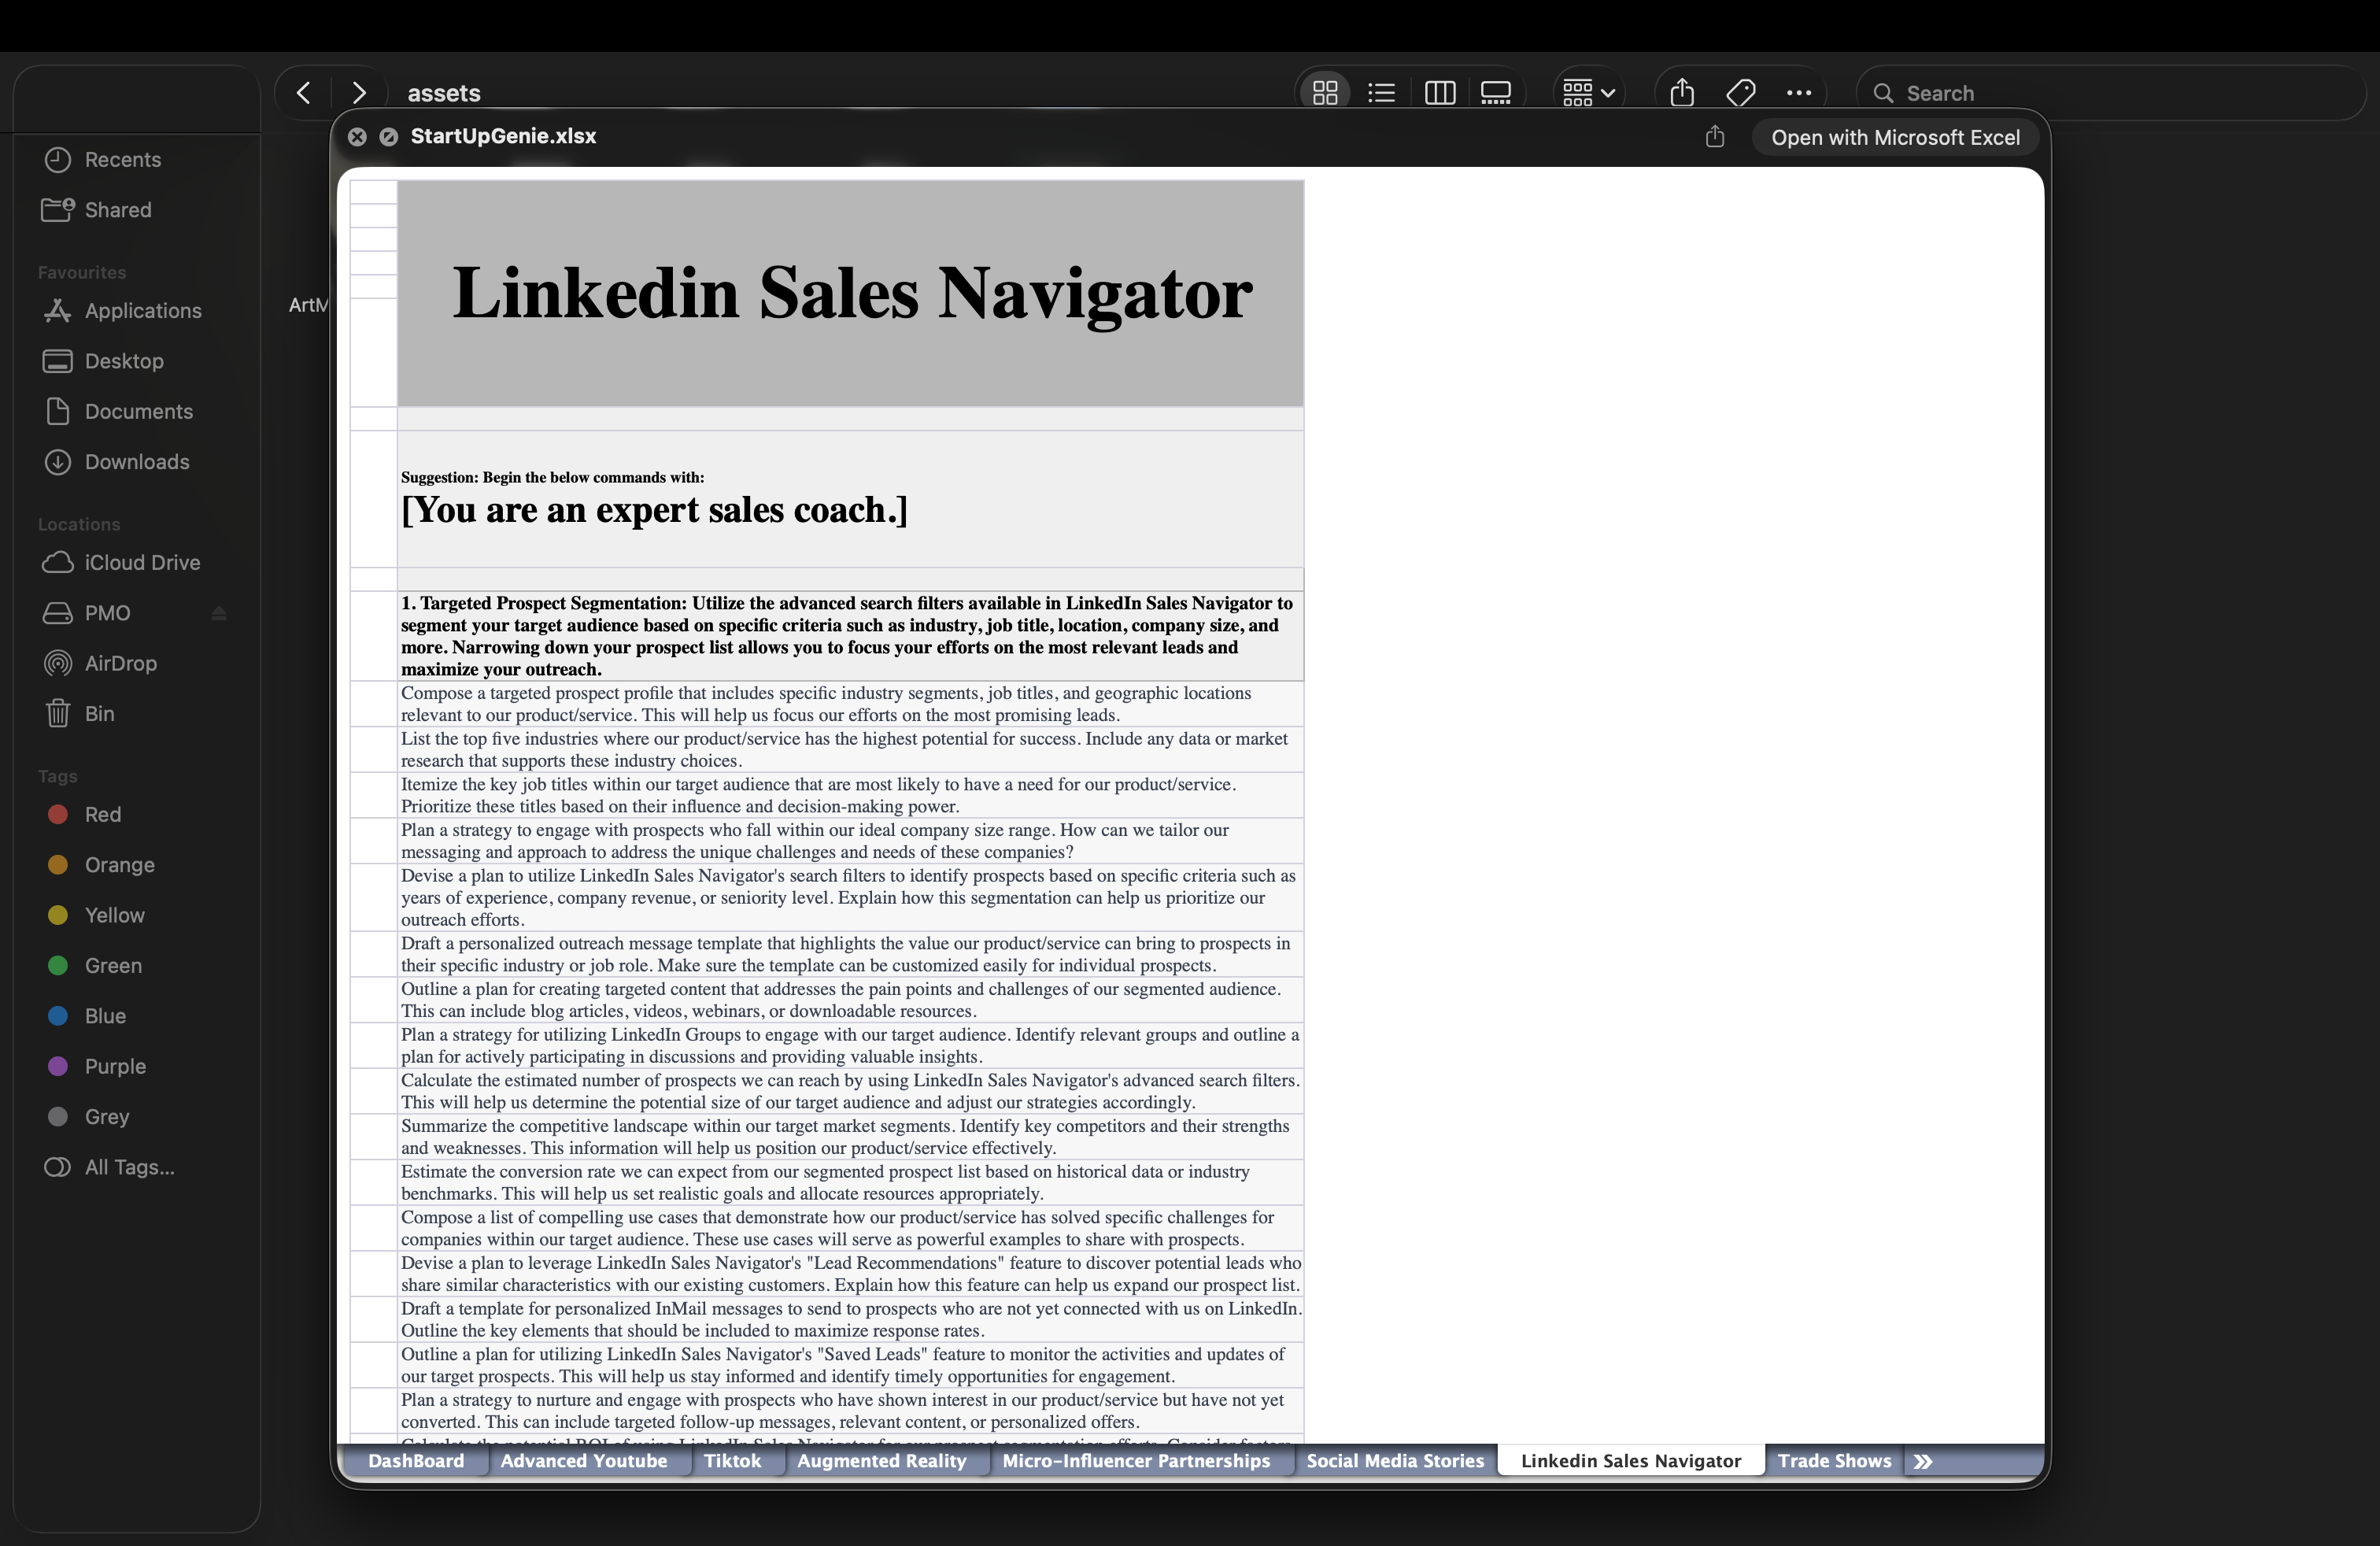Image resolution: width=2380 pixels, height=1546 pixels.
Task: Switch Finder to gallery view
Action: pyautogui.click(x=1496, y=93)
